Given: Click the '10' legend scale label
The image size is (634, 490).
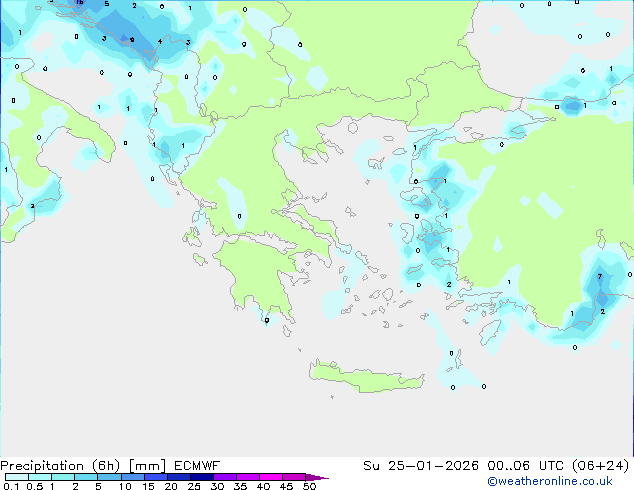Looking at the screenshot, I should pos(125,486).
